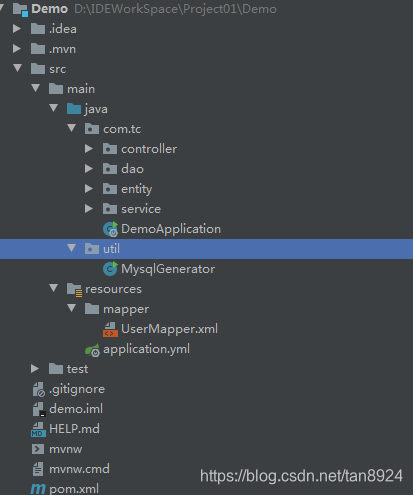Collapse the com.tc package arrow

pyautogui.click(x=72, y=128)
